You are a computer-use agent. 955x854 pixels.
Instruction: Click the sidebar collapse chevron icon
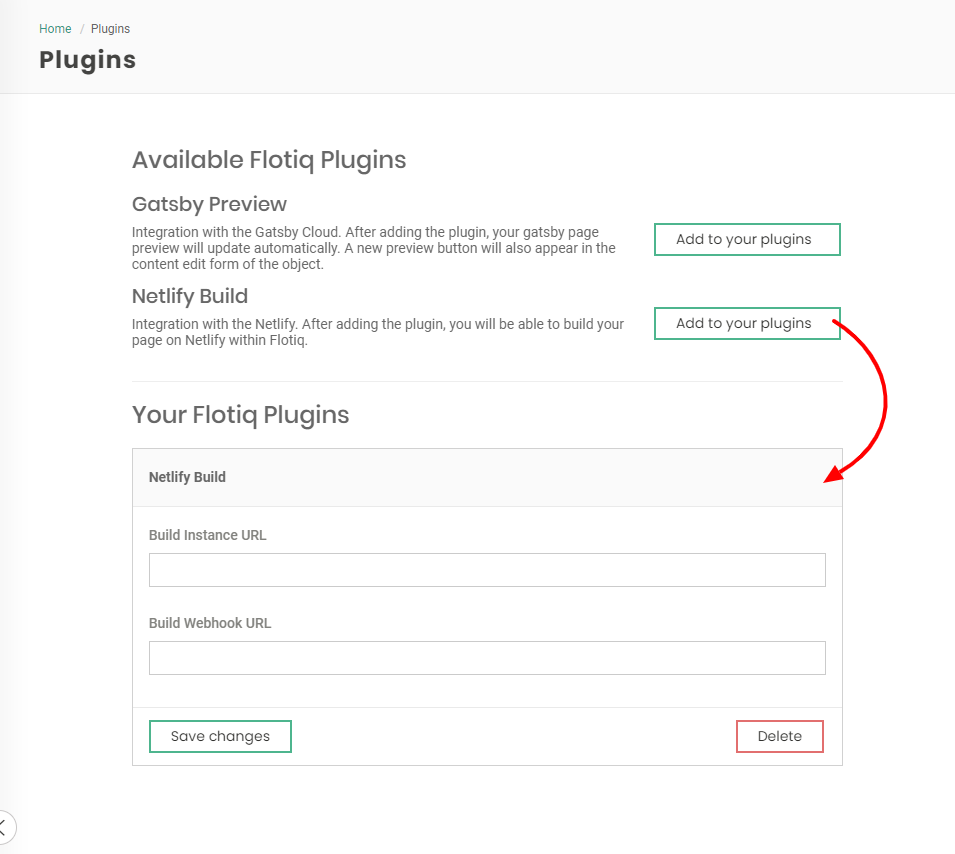point(5,827)
